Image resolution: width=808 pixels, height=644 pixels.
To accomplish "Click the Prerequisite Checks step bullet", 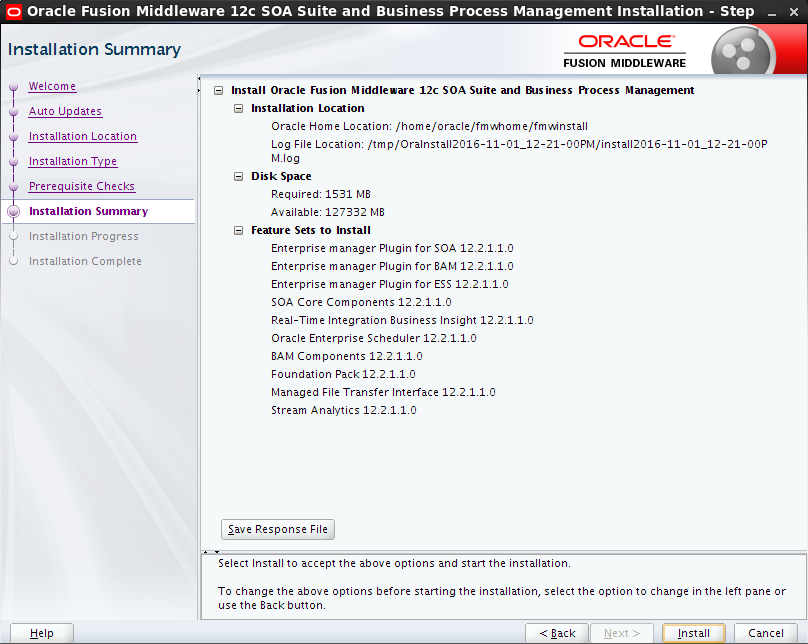I will pyautogui.click(x=12, y=186).
